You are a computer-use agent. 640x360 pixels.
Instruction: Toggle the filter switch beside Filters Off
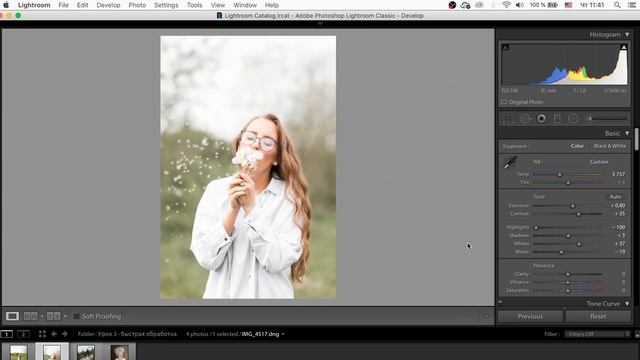click(x=637, y=334)
